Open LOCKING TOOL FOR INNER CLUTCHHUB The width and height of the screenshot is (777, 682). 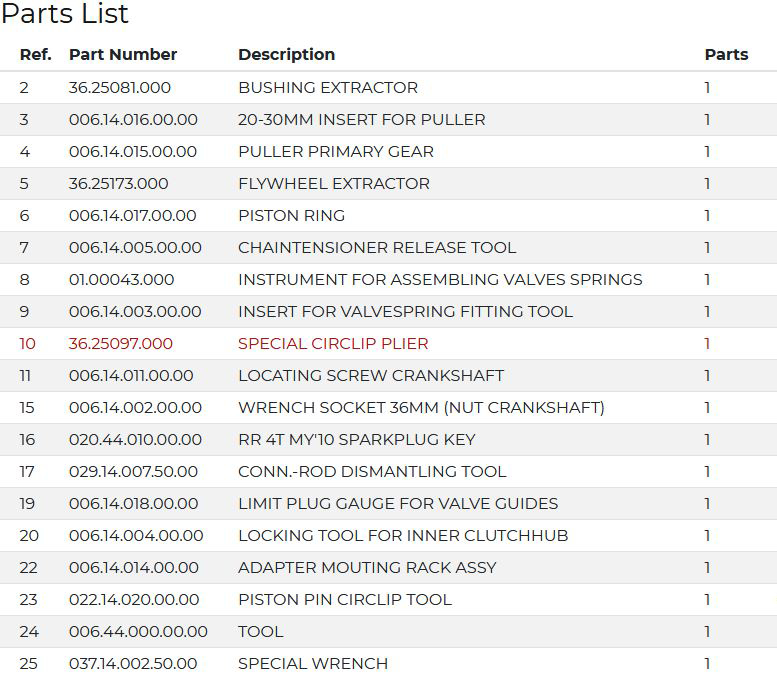(x=403, y=536)
